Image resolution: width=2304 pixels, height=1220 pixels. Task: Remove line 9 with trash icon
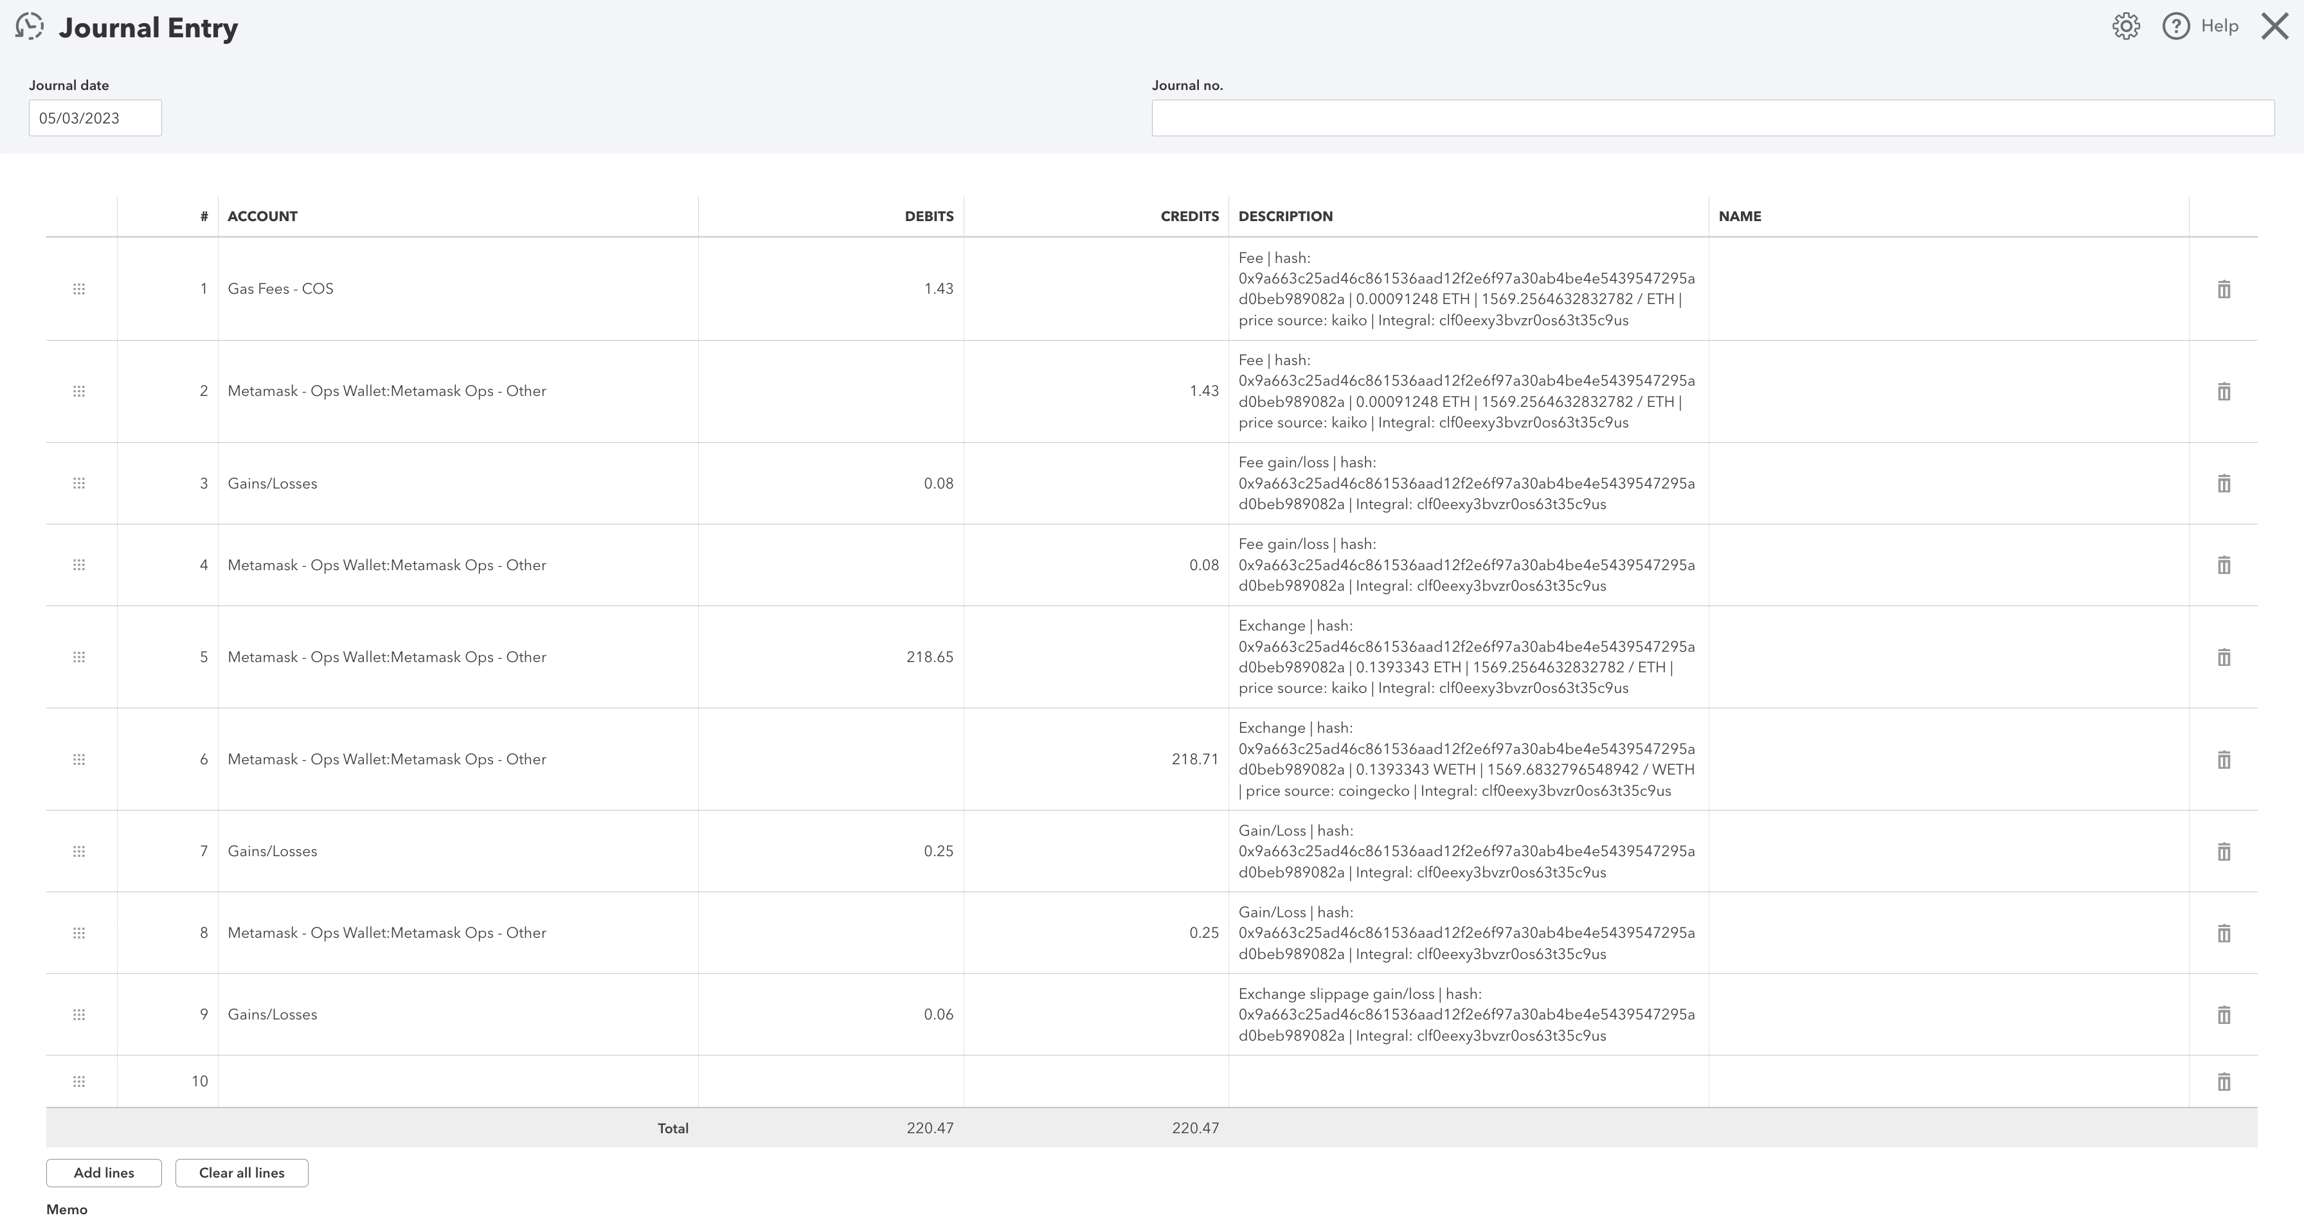tap(2223, 1015)
